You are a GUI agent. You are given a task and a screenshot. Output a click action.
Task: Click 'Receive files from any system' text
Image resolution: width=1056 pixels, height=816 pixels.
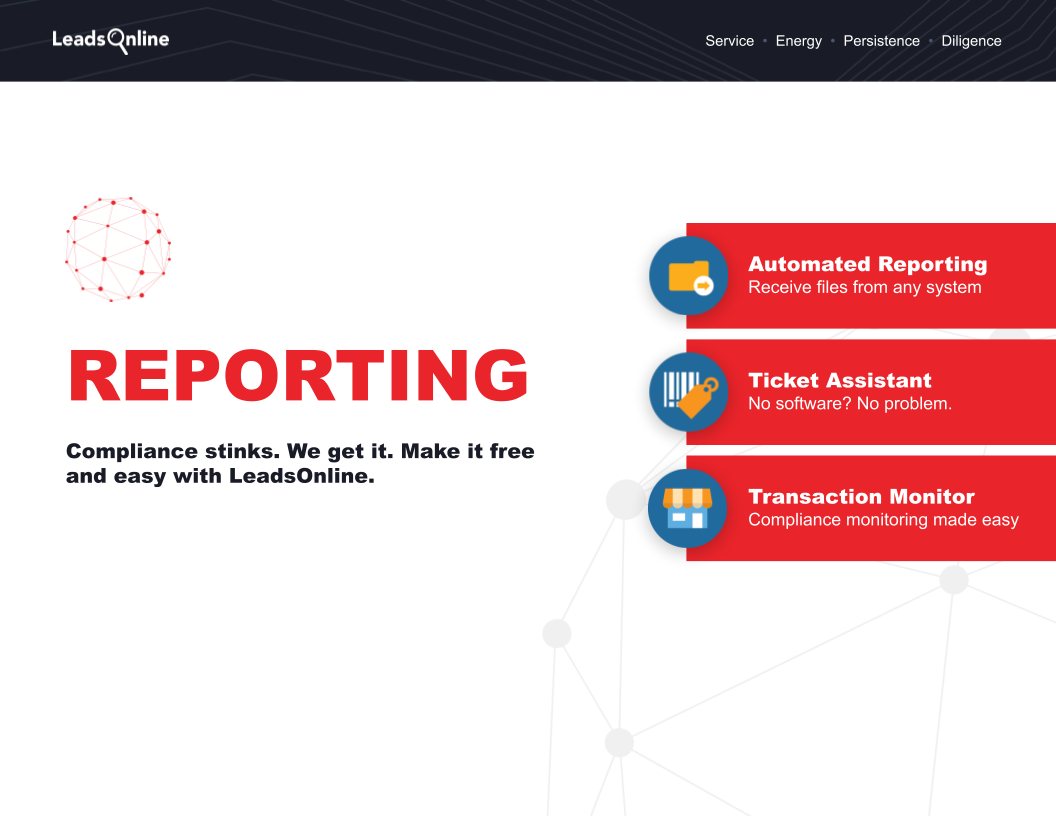865,287
